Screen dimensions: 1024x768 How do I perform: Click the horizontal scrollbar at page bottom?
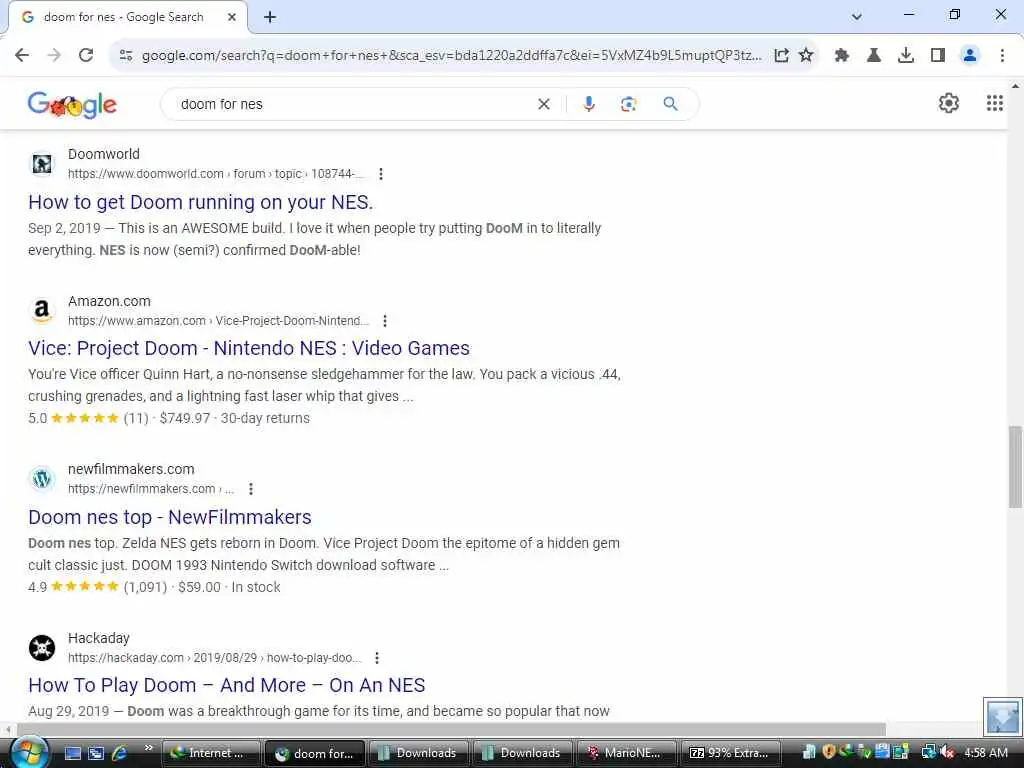451,729
